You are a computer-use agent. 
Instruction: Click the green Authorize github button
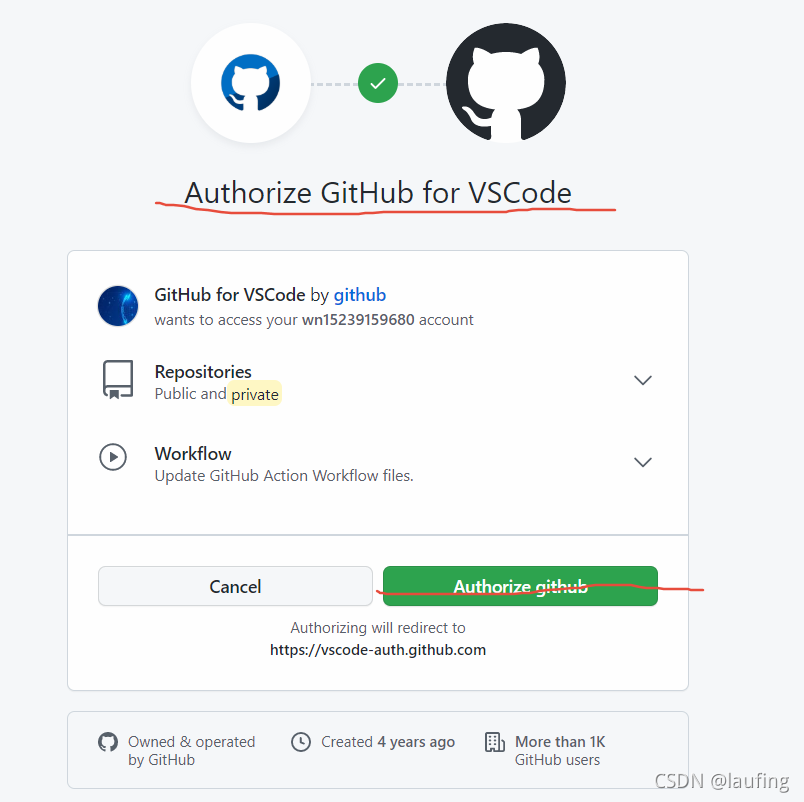click(520, 586)
